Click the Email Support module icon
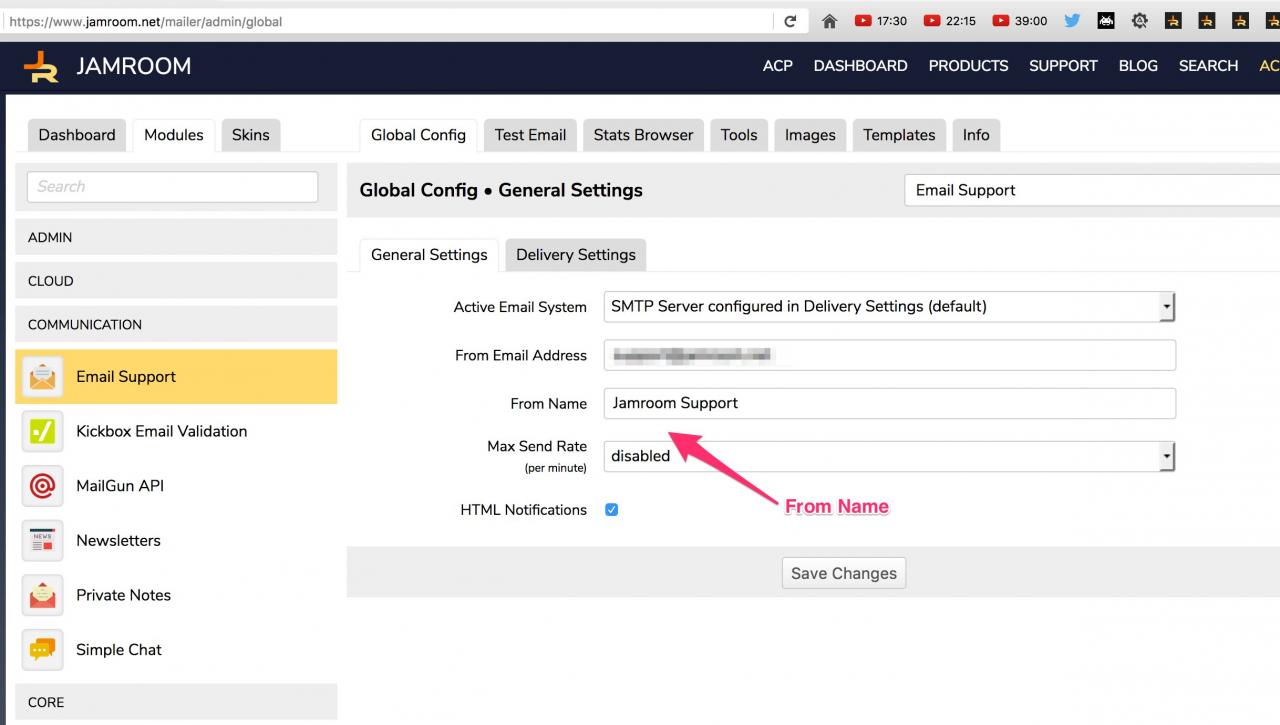1280x725 pixels. click(x=42, y=377)
